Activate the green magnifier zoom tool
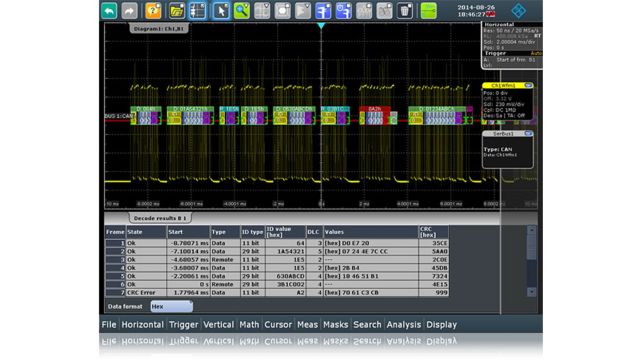Screen dimensions: 640x360 coord(241,11)
